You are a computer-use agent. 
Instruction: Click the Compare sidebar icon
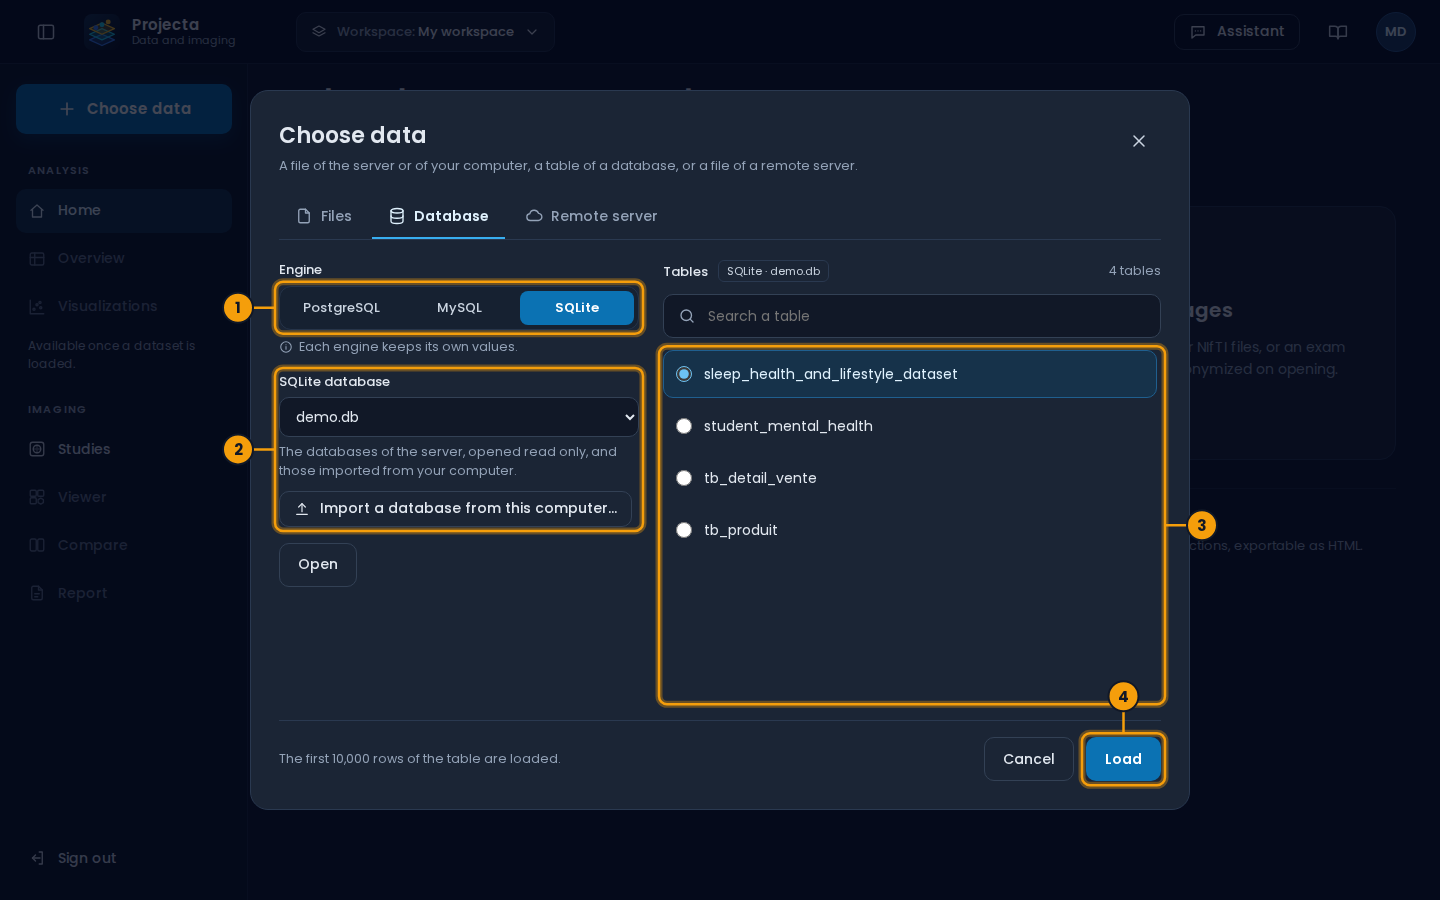click(37, 546)
